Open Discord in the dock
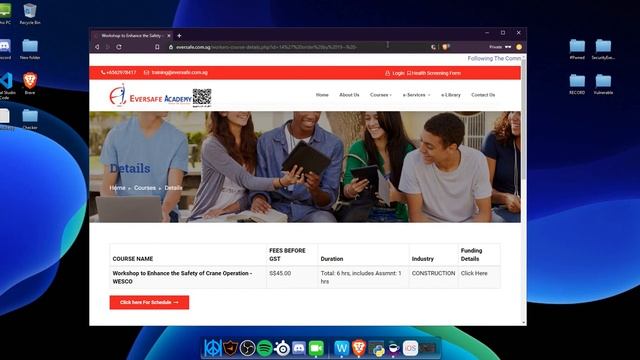Image resolution: width=640 pixels, height=360 pixels. [299, 348]
